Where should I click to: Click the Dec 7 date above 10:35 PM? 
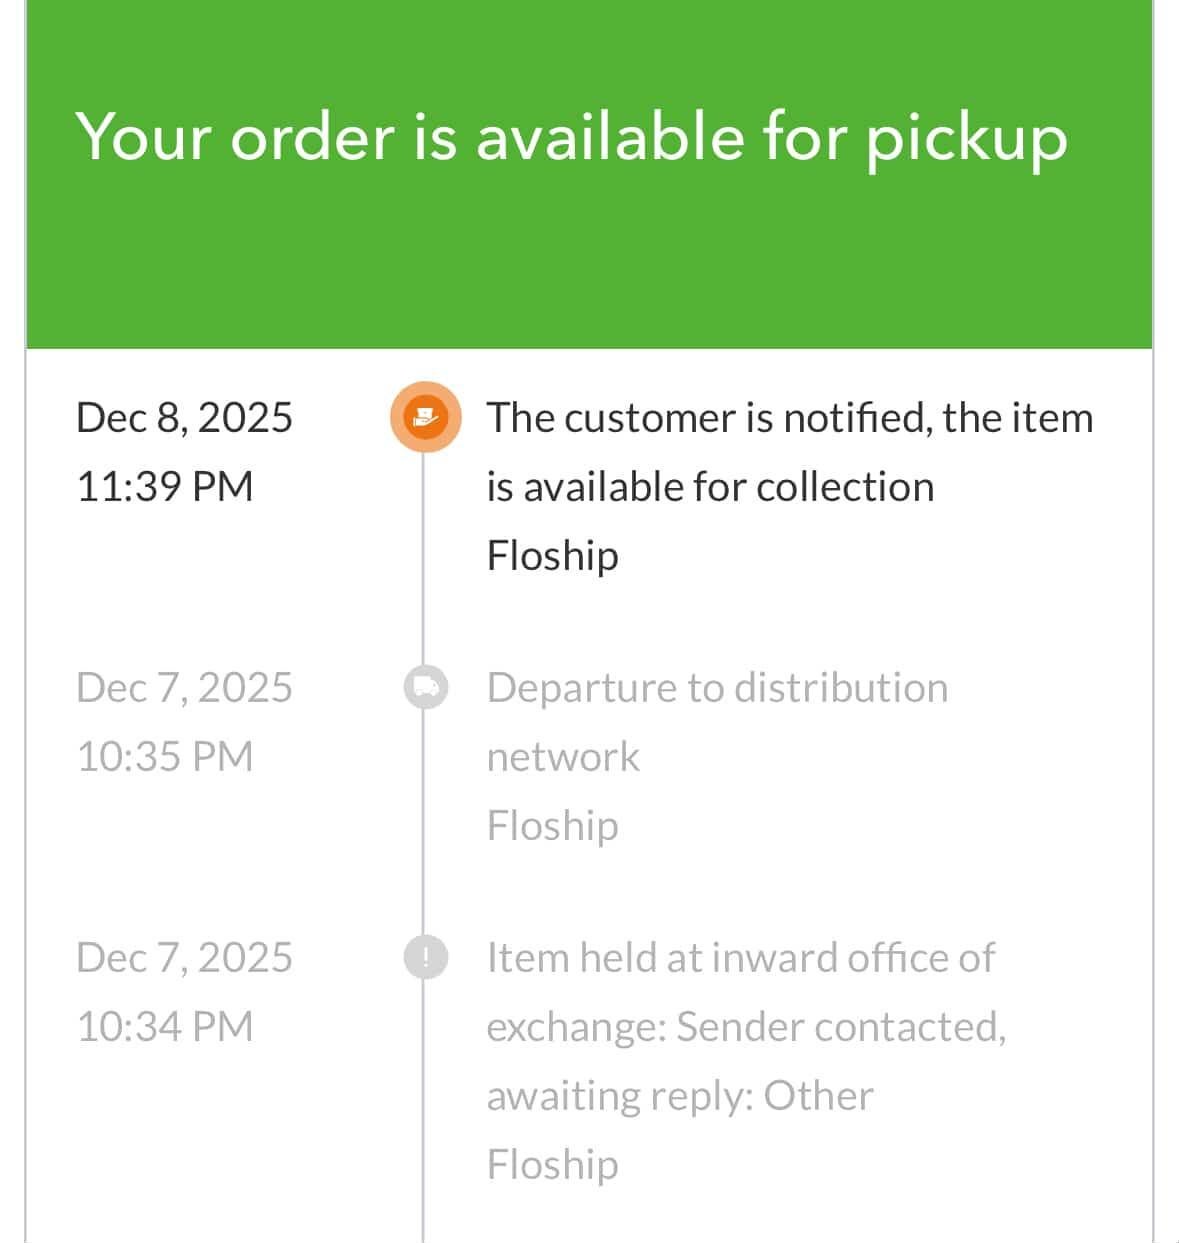(x=184, y=687)
